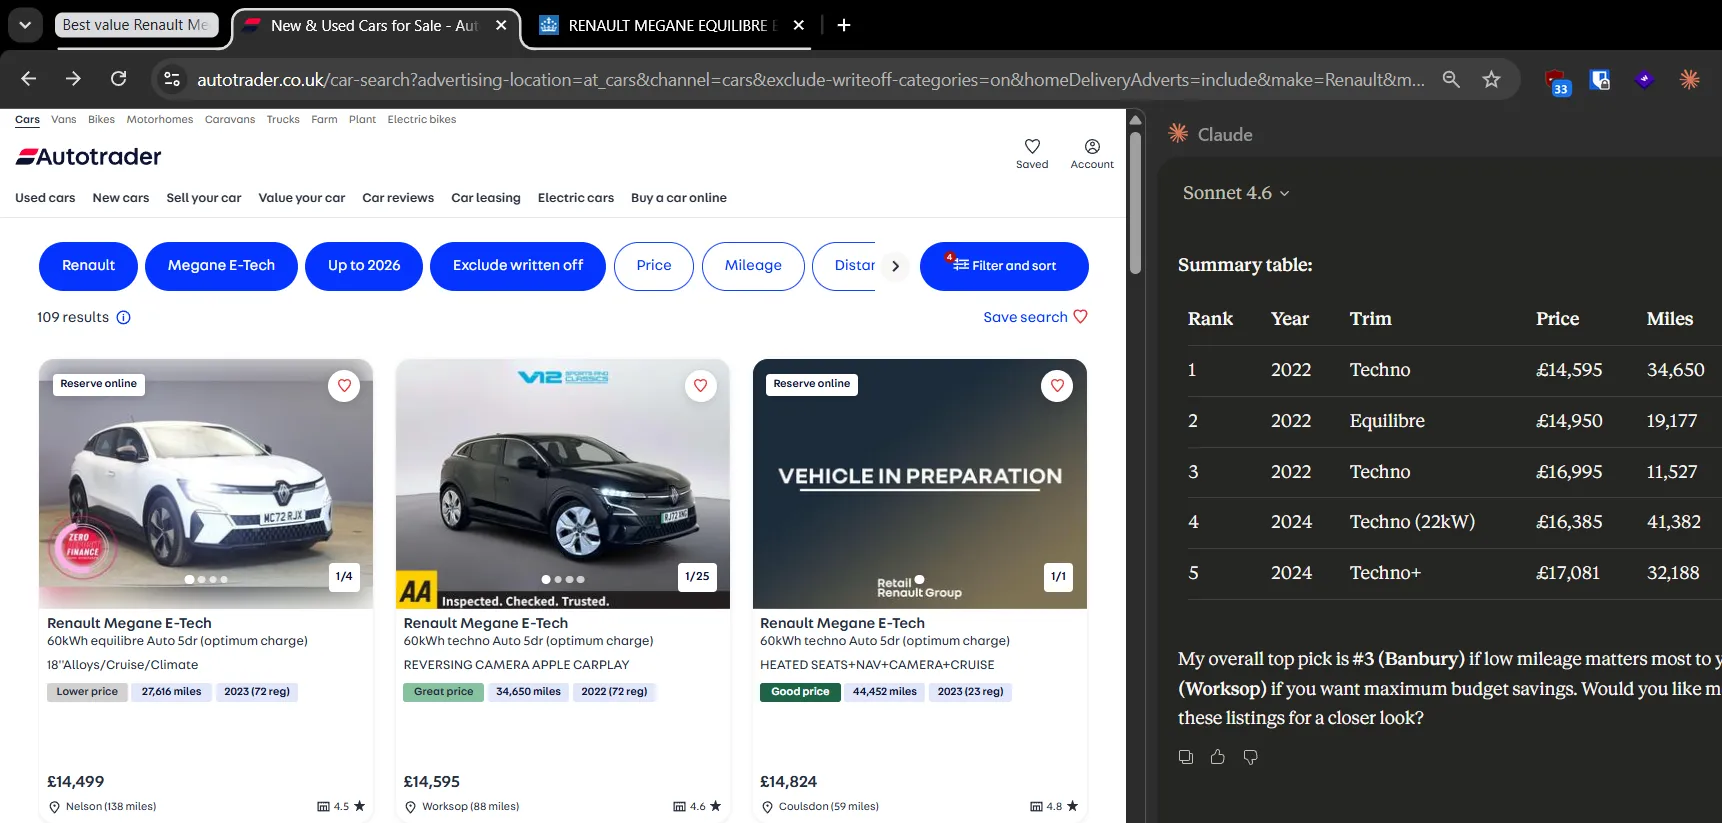Open dealer rating 4.6 on Worksop listing
Image resolution: width=1722 pixels, height=823 pixels.
[697, 806]
